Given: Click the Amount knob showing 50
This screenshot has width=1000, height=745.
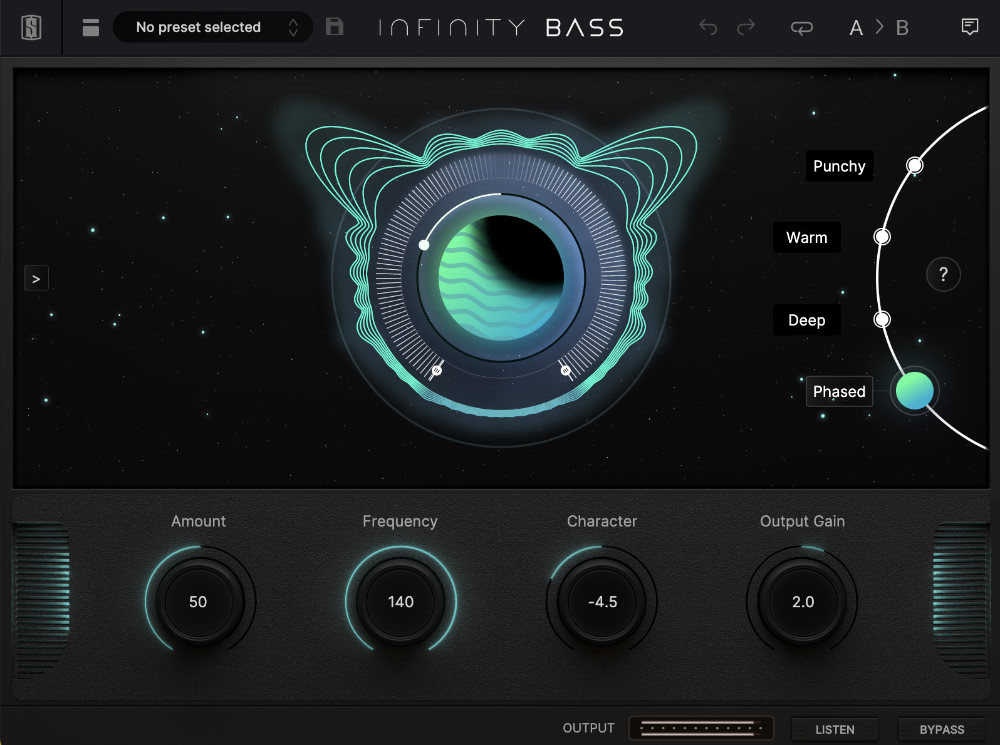Looking at the screenshot, I should pos(199,601).
